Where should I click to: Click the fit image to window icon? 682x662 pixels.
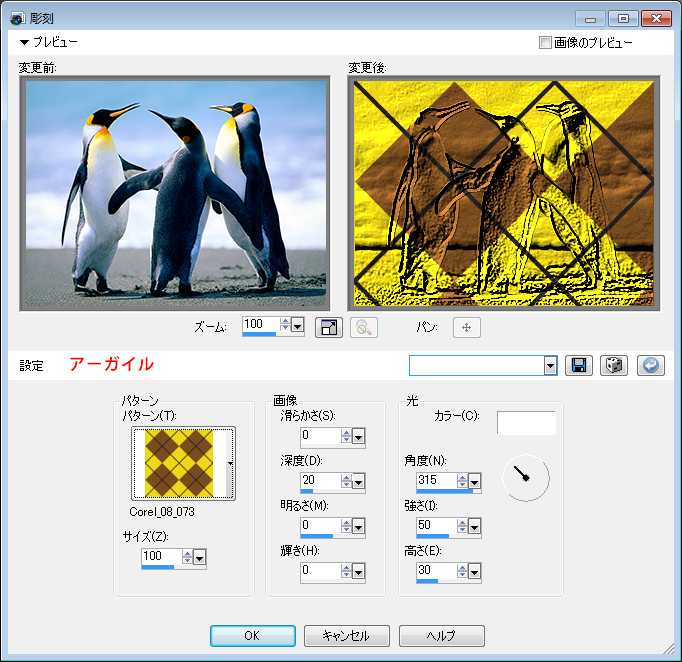point(329,327)
